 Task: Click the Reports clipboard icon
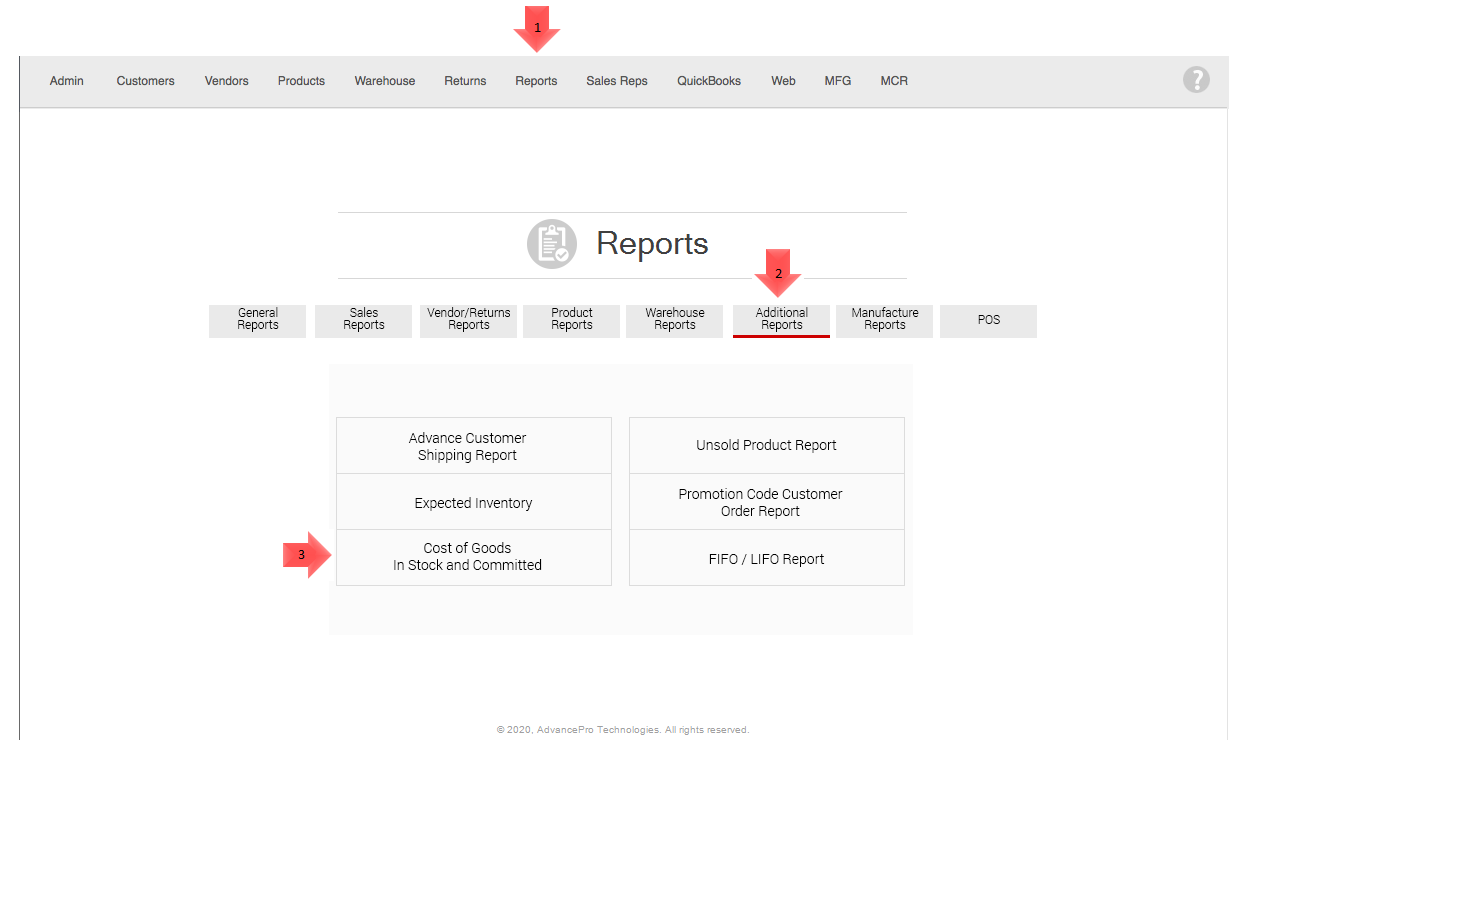click(552, 244)
